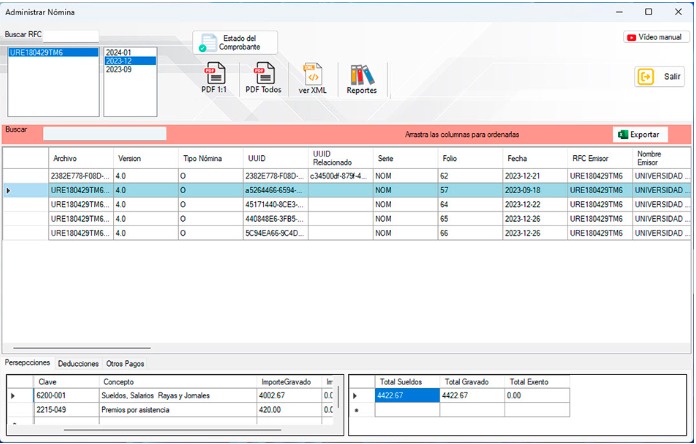The image size is (696, 444).
Task: Click the Buscar RFC input field
Action: coord(71,34)
